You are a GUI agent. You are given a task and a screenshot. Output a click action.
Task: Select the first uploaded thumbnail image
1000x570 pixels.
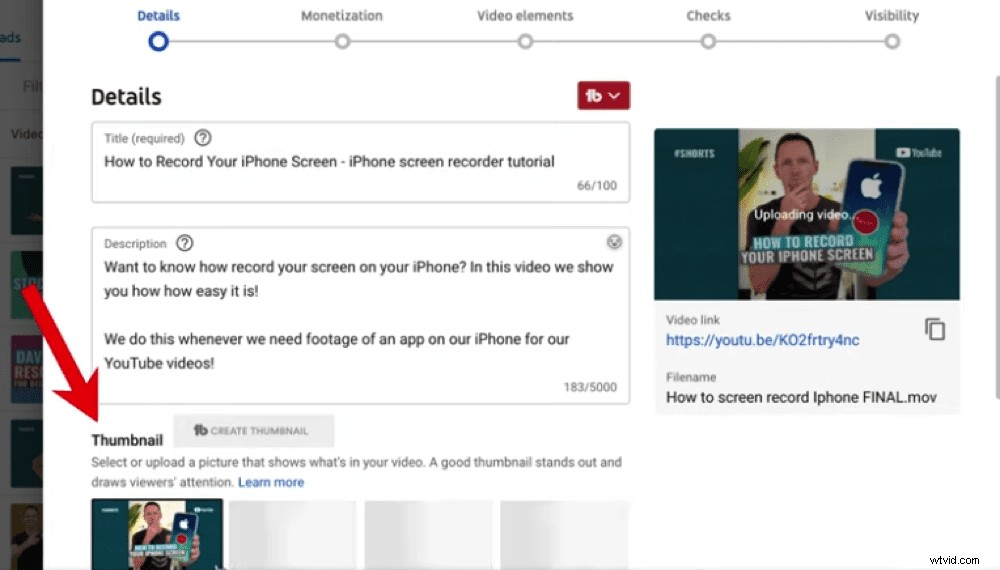157,534
